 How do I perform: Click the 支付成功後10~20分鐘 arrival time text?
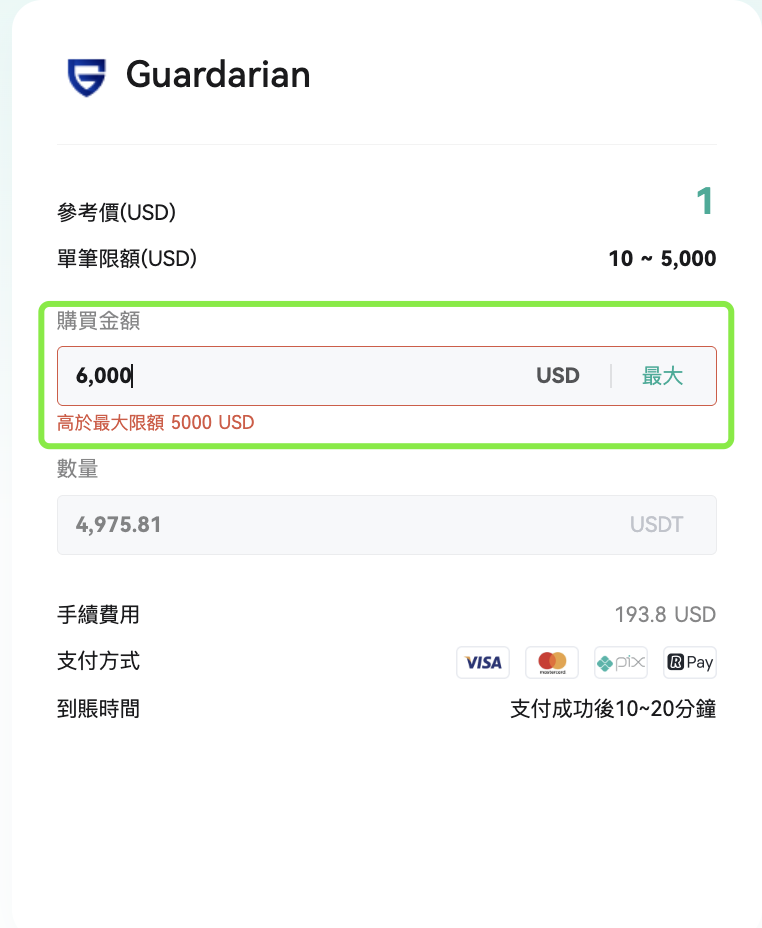(613, 708)
